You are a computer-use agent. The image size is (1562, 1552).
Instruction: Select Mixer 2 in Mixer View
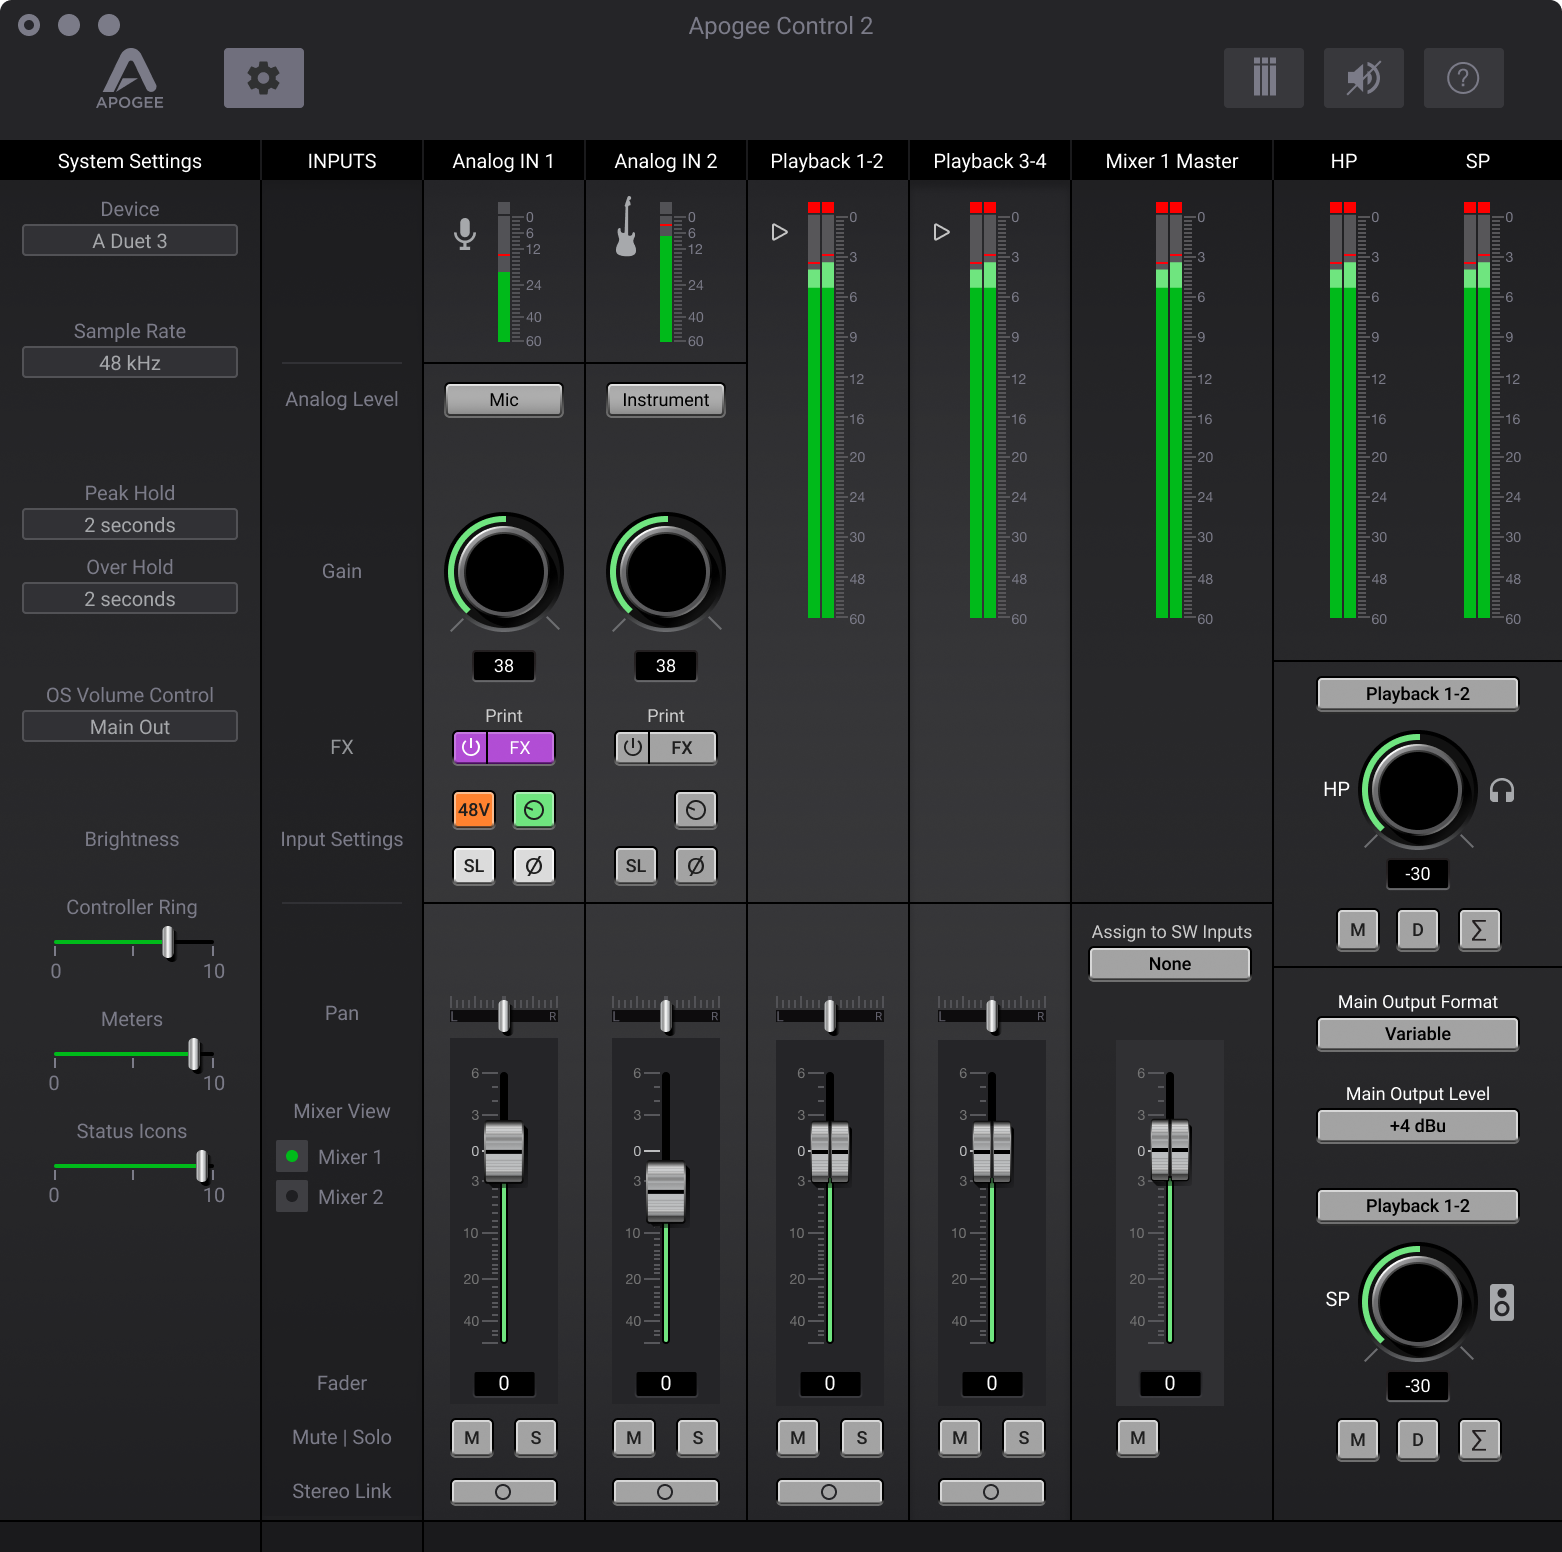pyautogui.click(x=292, y=1196)
